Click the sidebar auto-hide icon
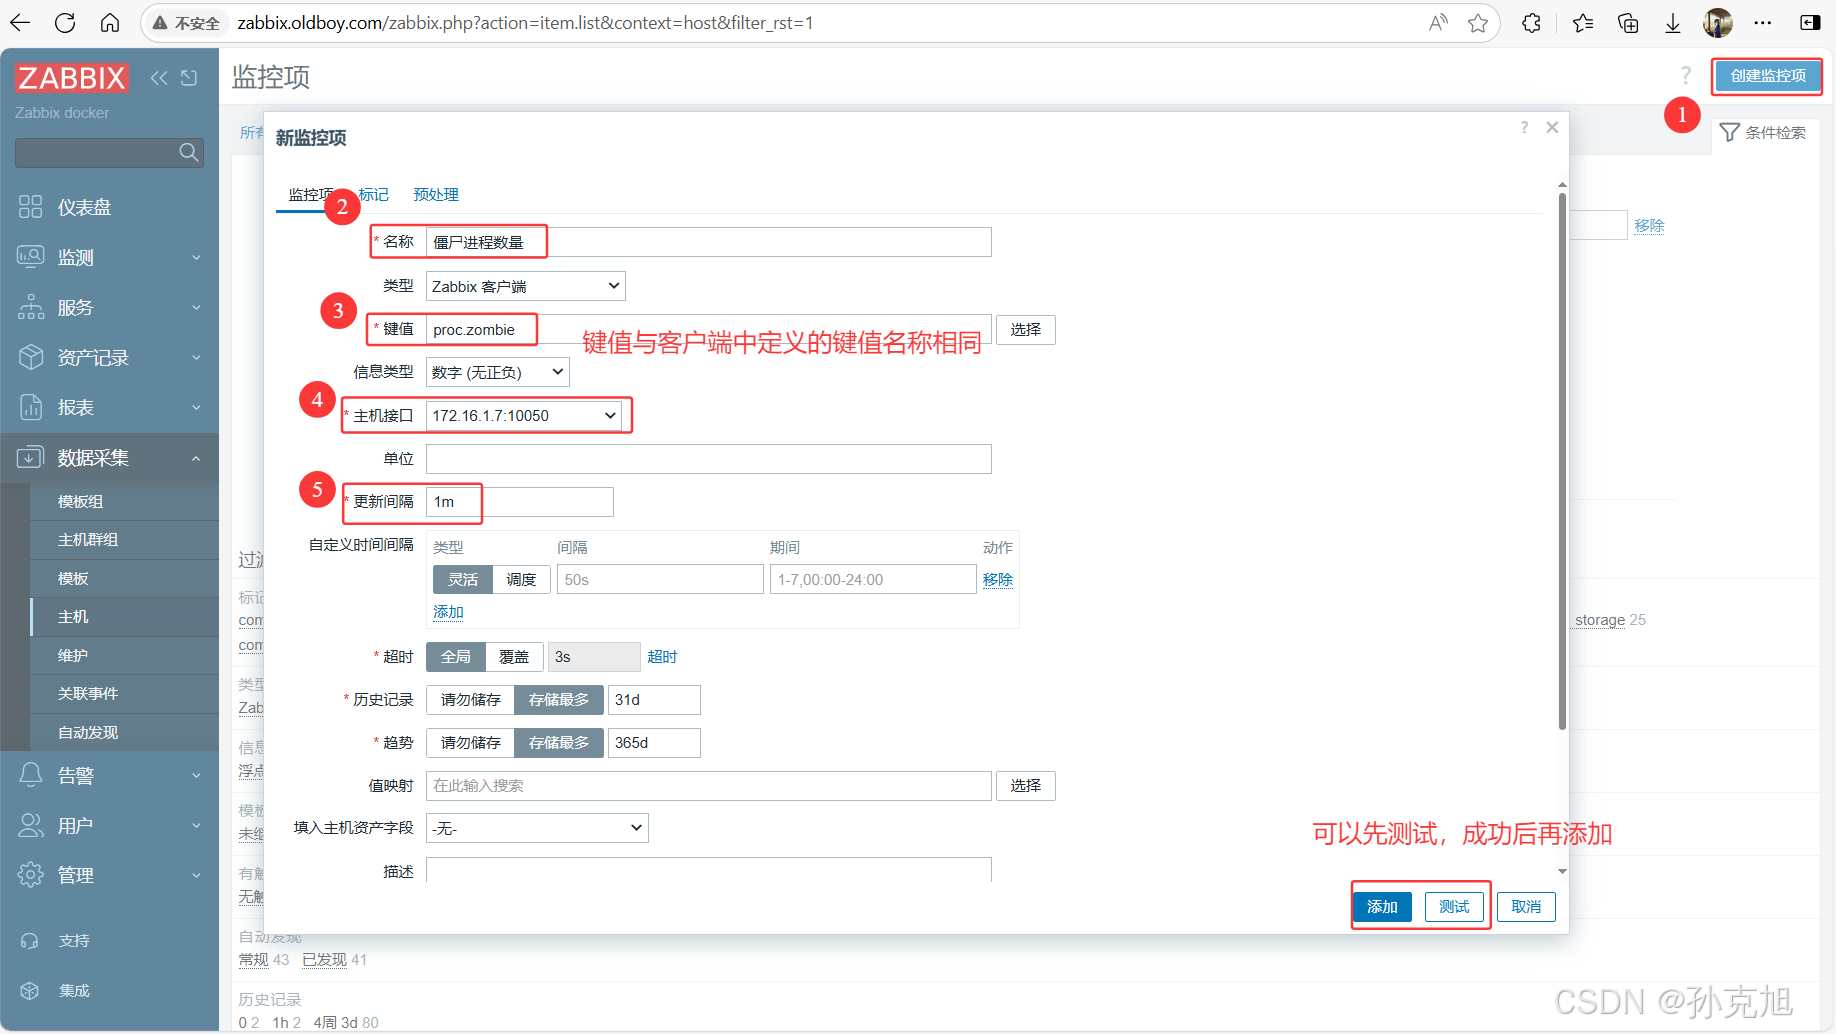The width and height of the screenshot is (1836, 1034). click(x=189, y=78)
